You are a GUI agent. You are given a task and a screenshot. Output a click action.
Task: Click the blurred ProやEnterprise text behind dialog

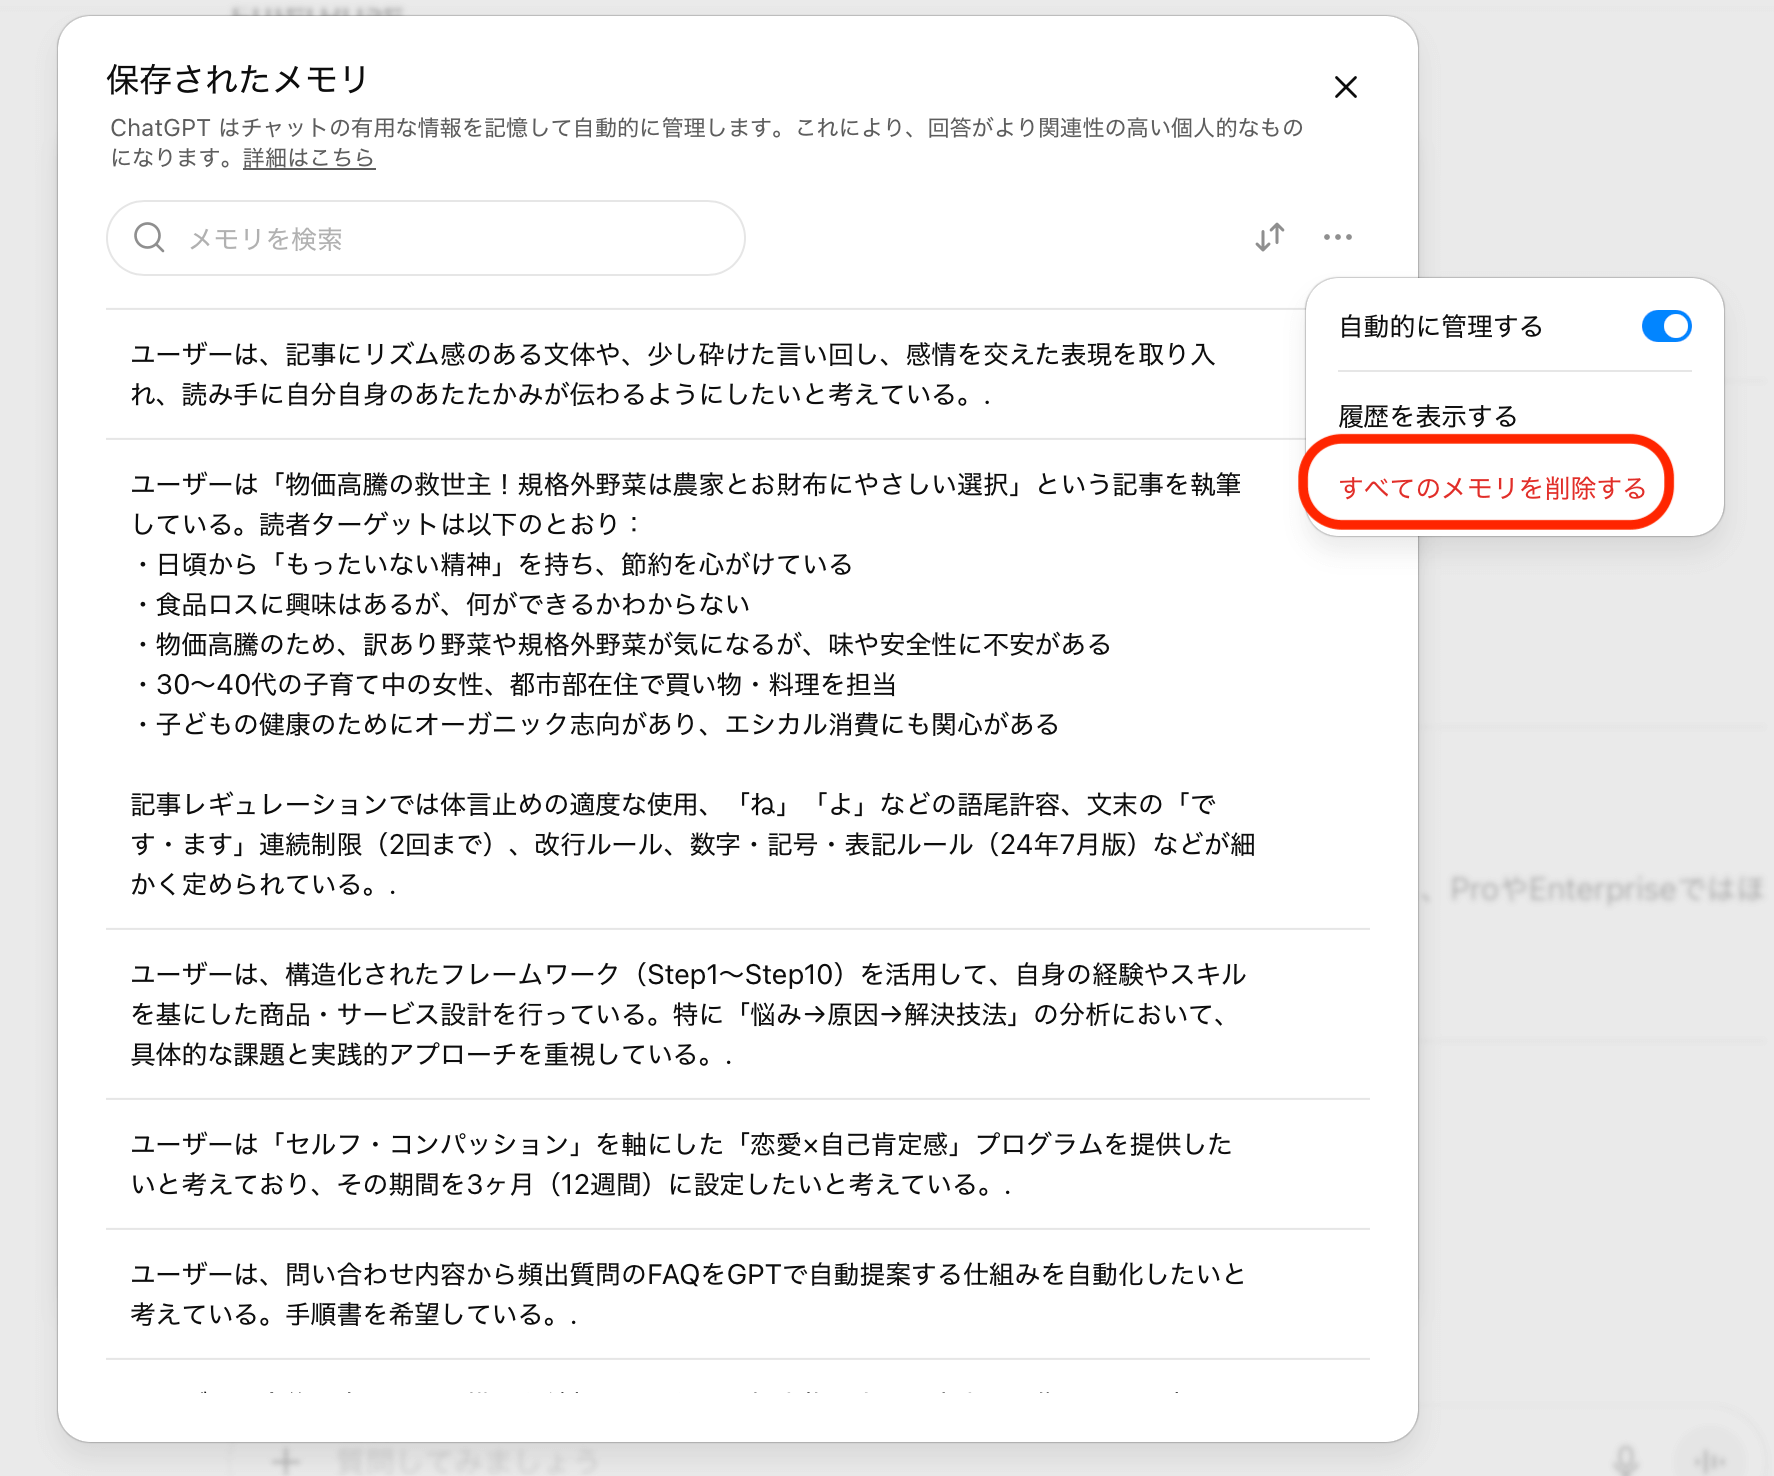click(x=1604, y=889)
